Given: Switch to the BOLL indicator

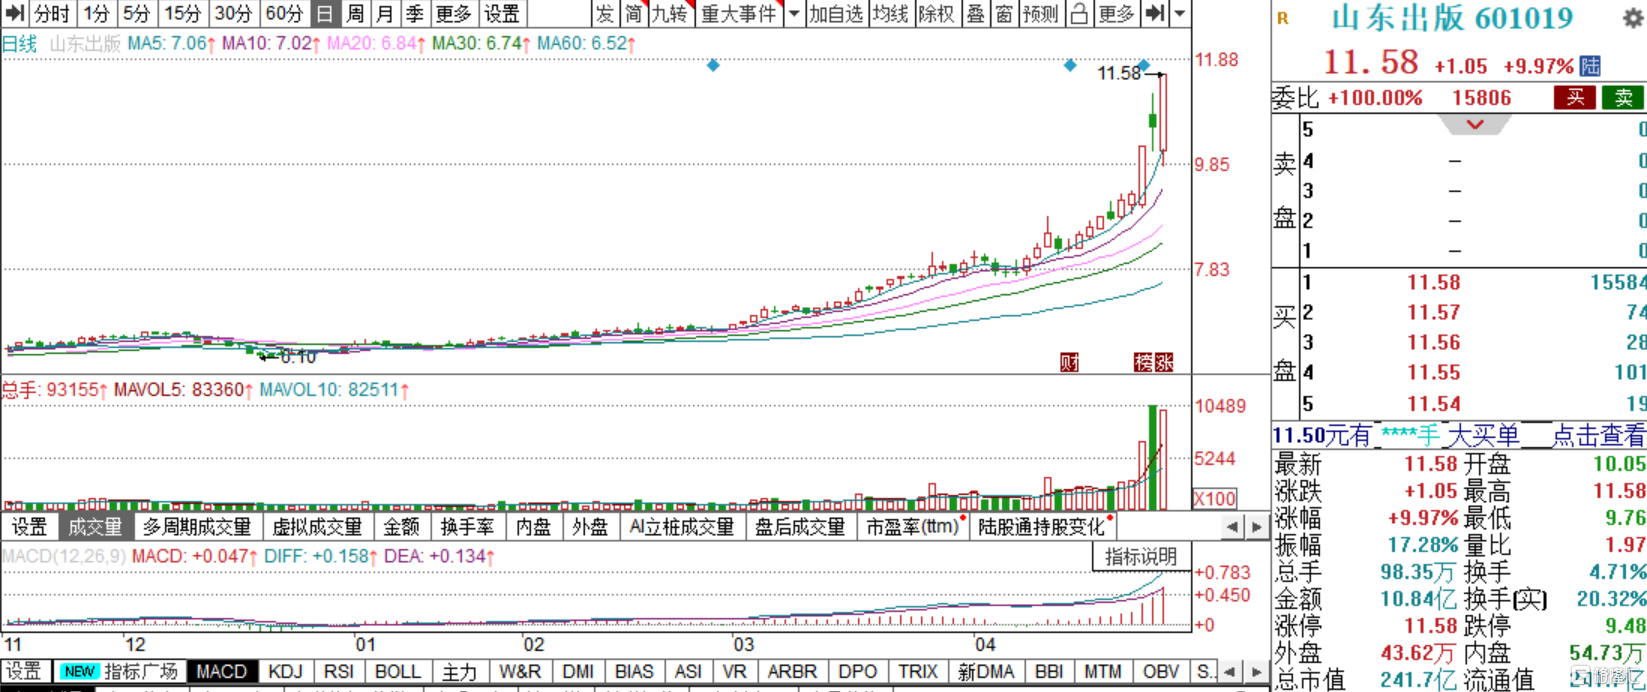Looking at the screenshot, I should 398,672.
